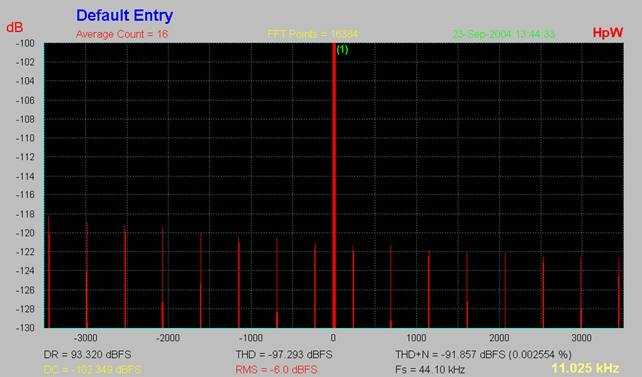The height and width of the screenshot is (377, 642).
Task: Click the red 'HpW' logo text
Action: pos(608,33)
